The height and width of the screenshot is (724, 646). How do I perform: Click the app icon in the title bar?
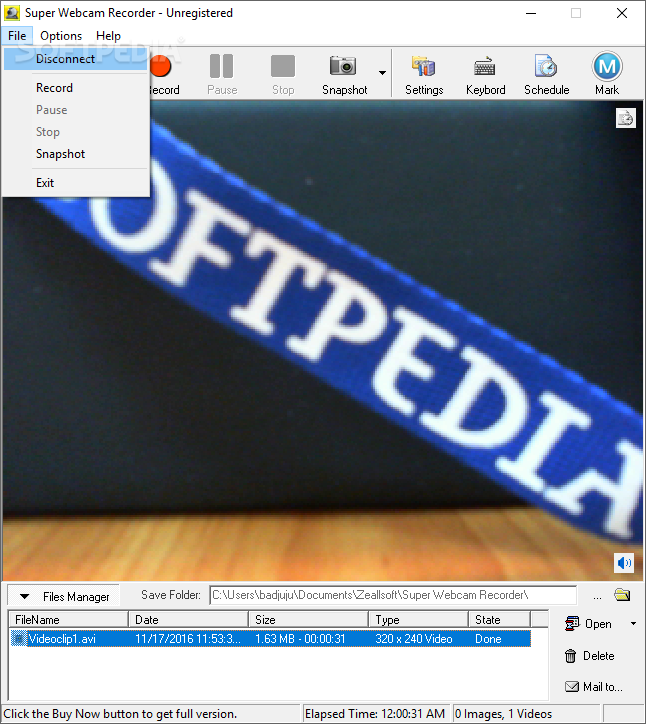(x=12, y=13)
